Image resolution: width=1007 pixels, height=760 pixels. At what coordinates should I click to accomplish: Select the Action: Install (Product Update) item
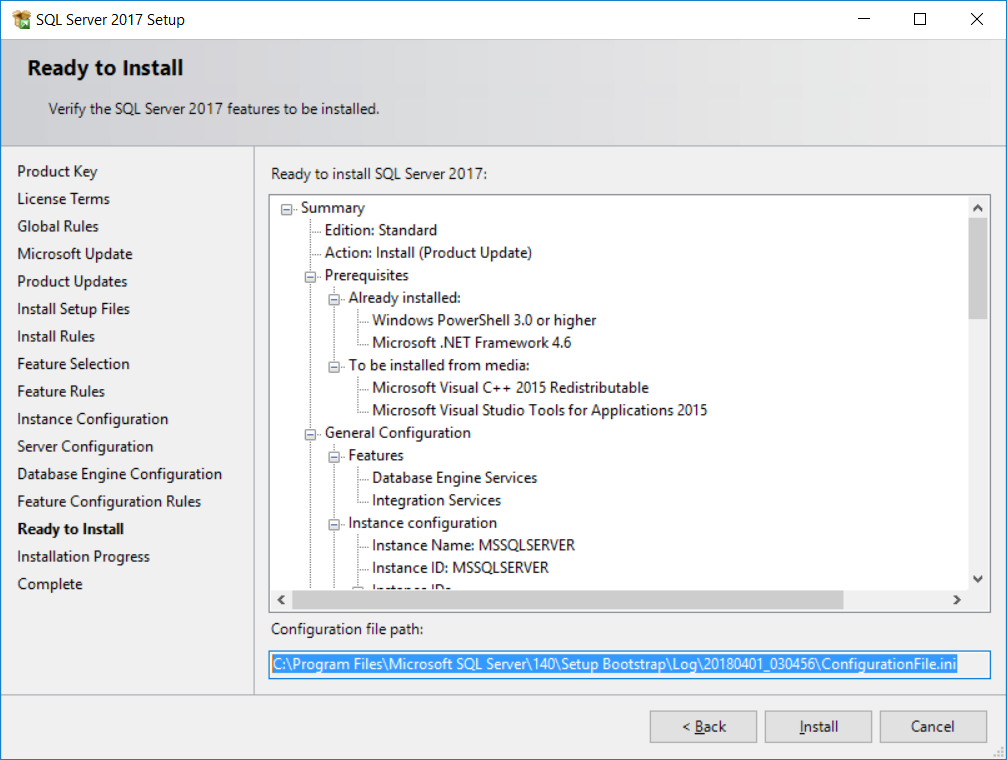click(428, 253)
